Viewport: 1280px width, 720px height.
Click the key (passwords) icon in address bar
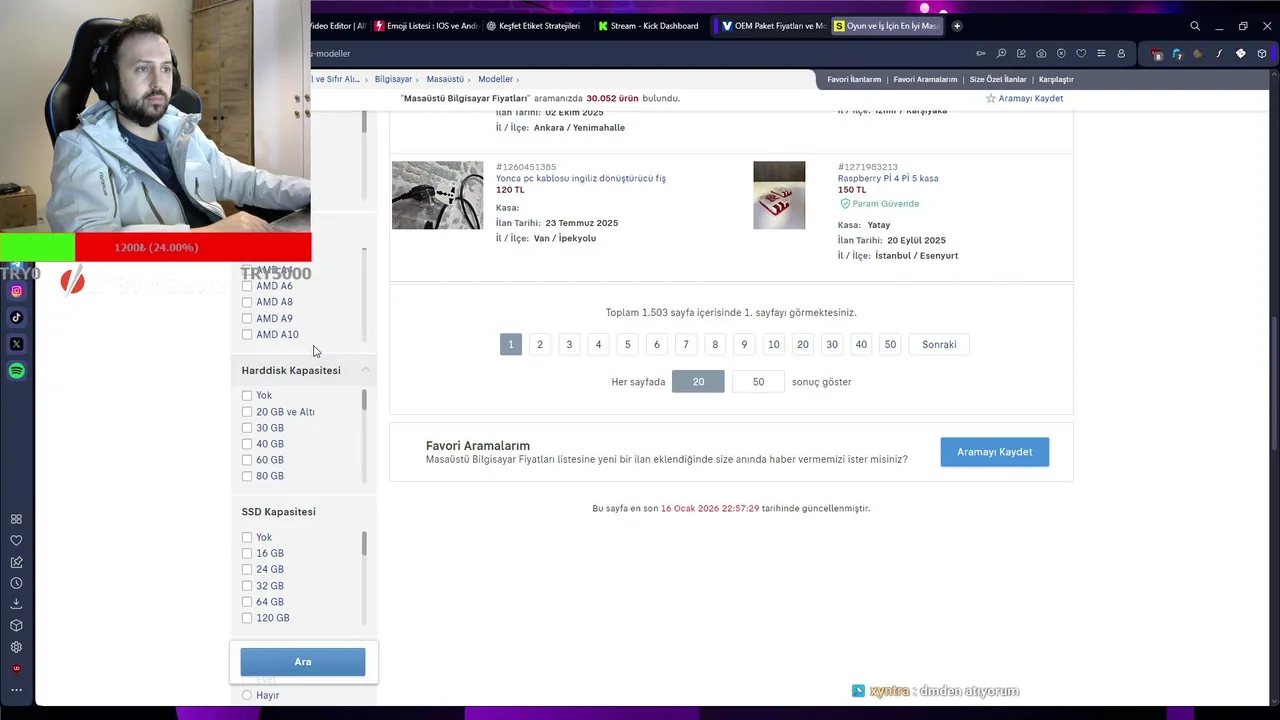pos(981,53)
